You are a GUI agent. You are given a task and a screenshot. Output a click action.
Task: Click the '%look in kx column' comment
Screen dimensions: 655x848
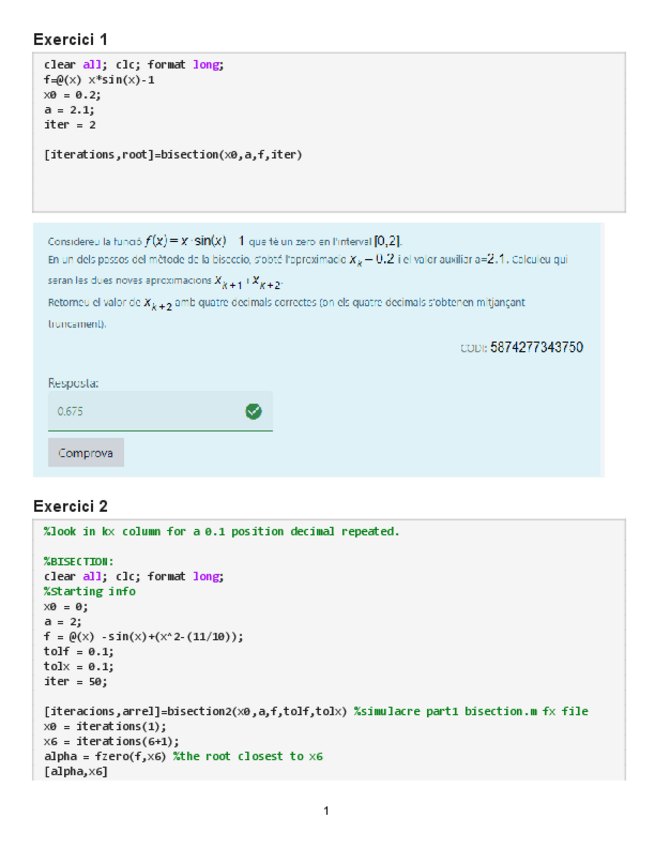coord(221,531)
